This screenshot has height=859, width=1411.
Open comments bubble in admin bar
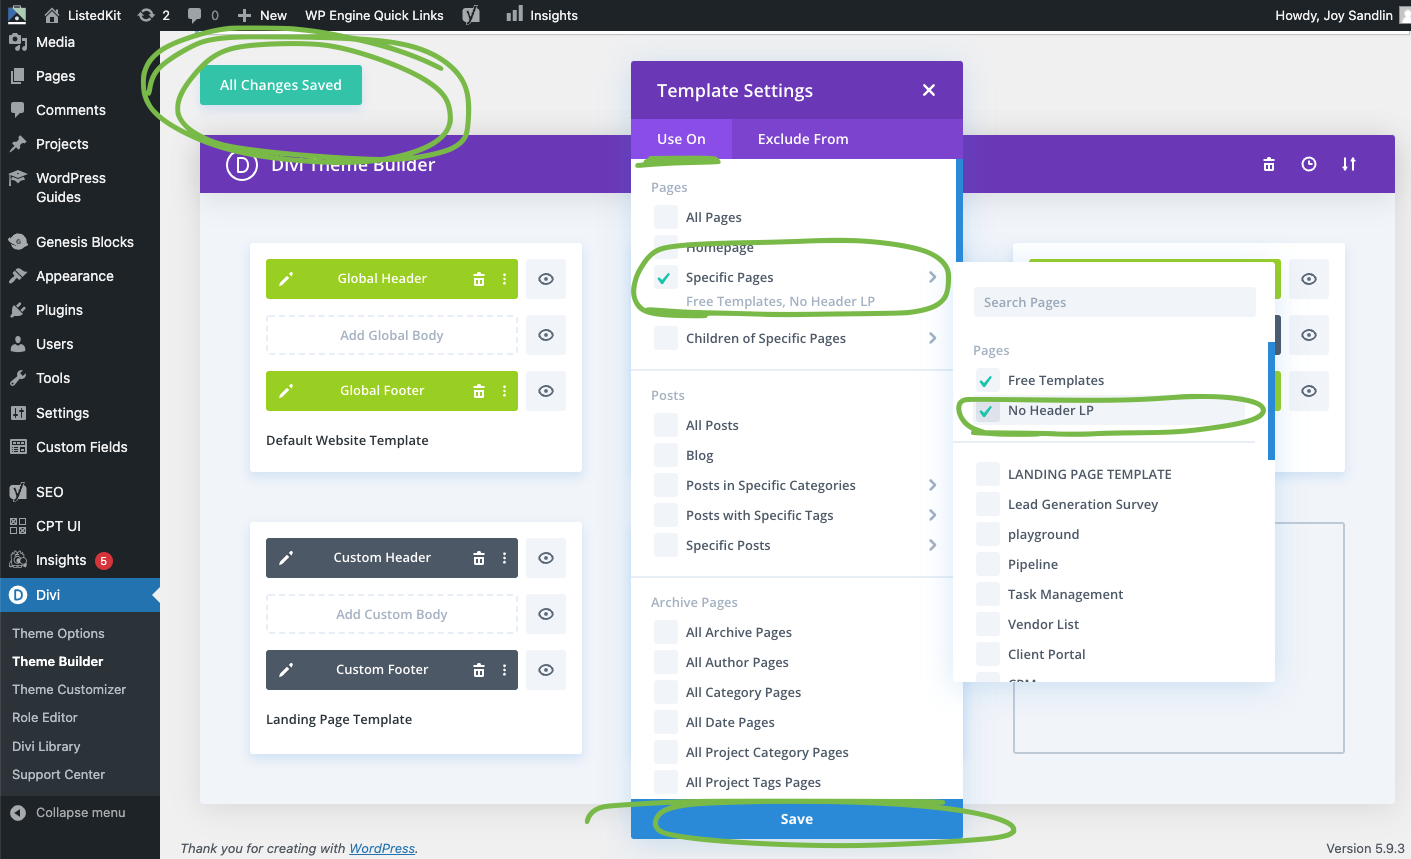[x=203, y=15]
